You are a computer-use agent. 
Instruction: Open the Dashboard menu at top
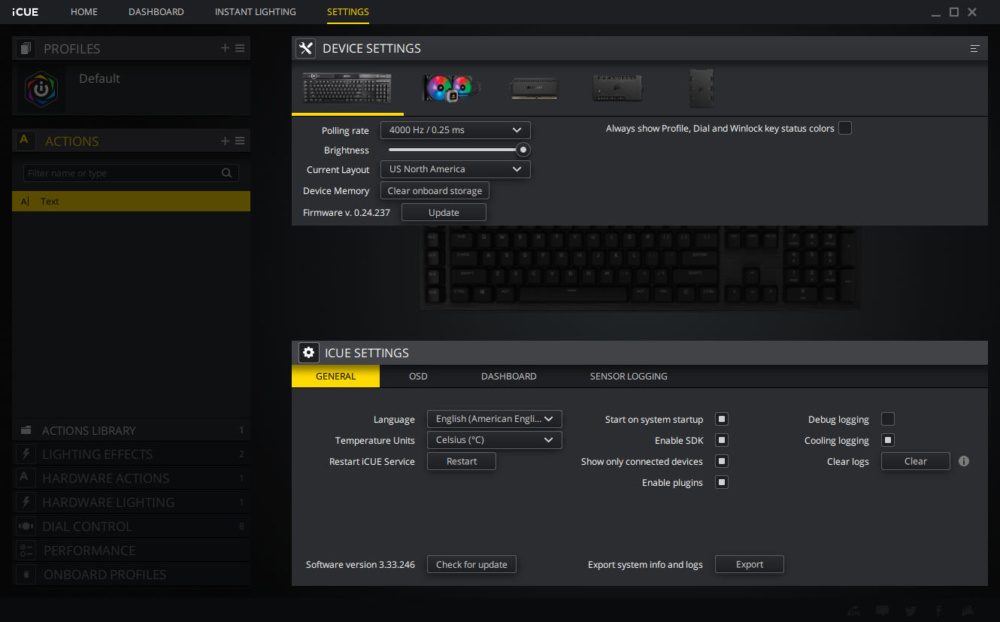pyautogui.click(x=156, y=11)
